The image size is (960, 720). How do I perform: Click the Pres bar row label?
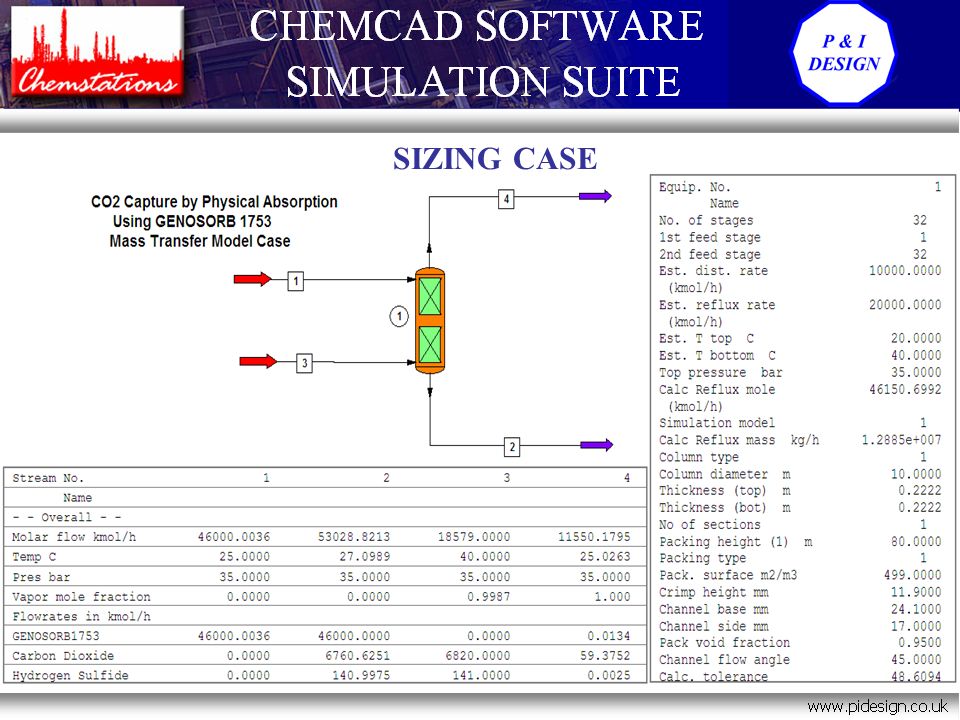pyautogui.click(x=41, y=577)
